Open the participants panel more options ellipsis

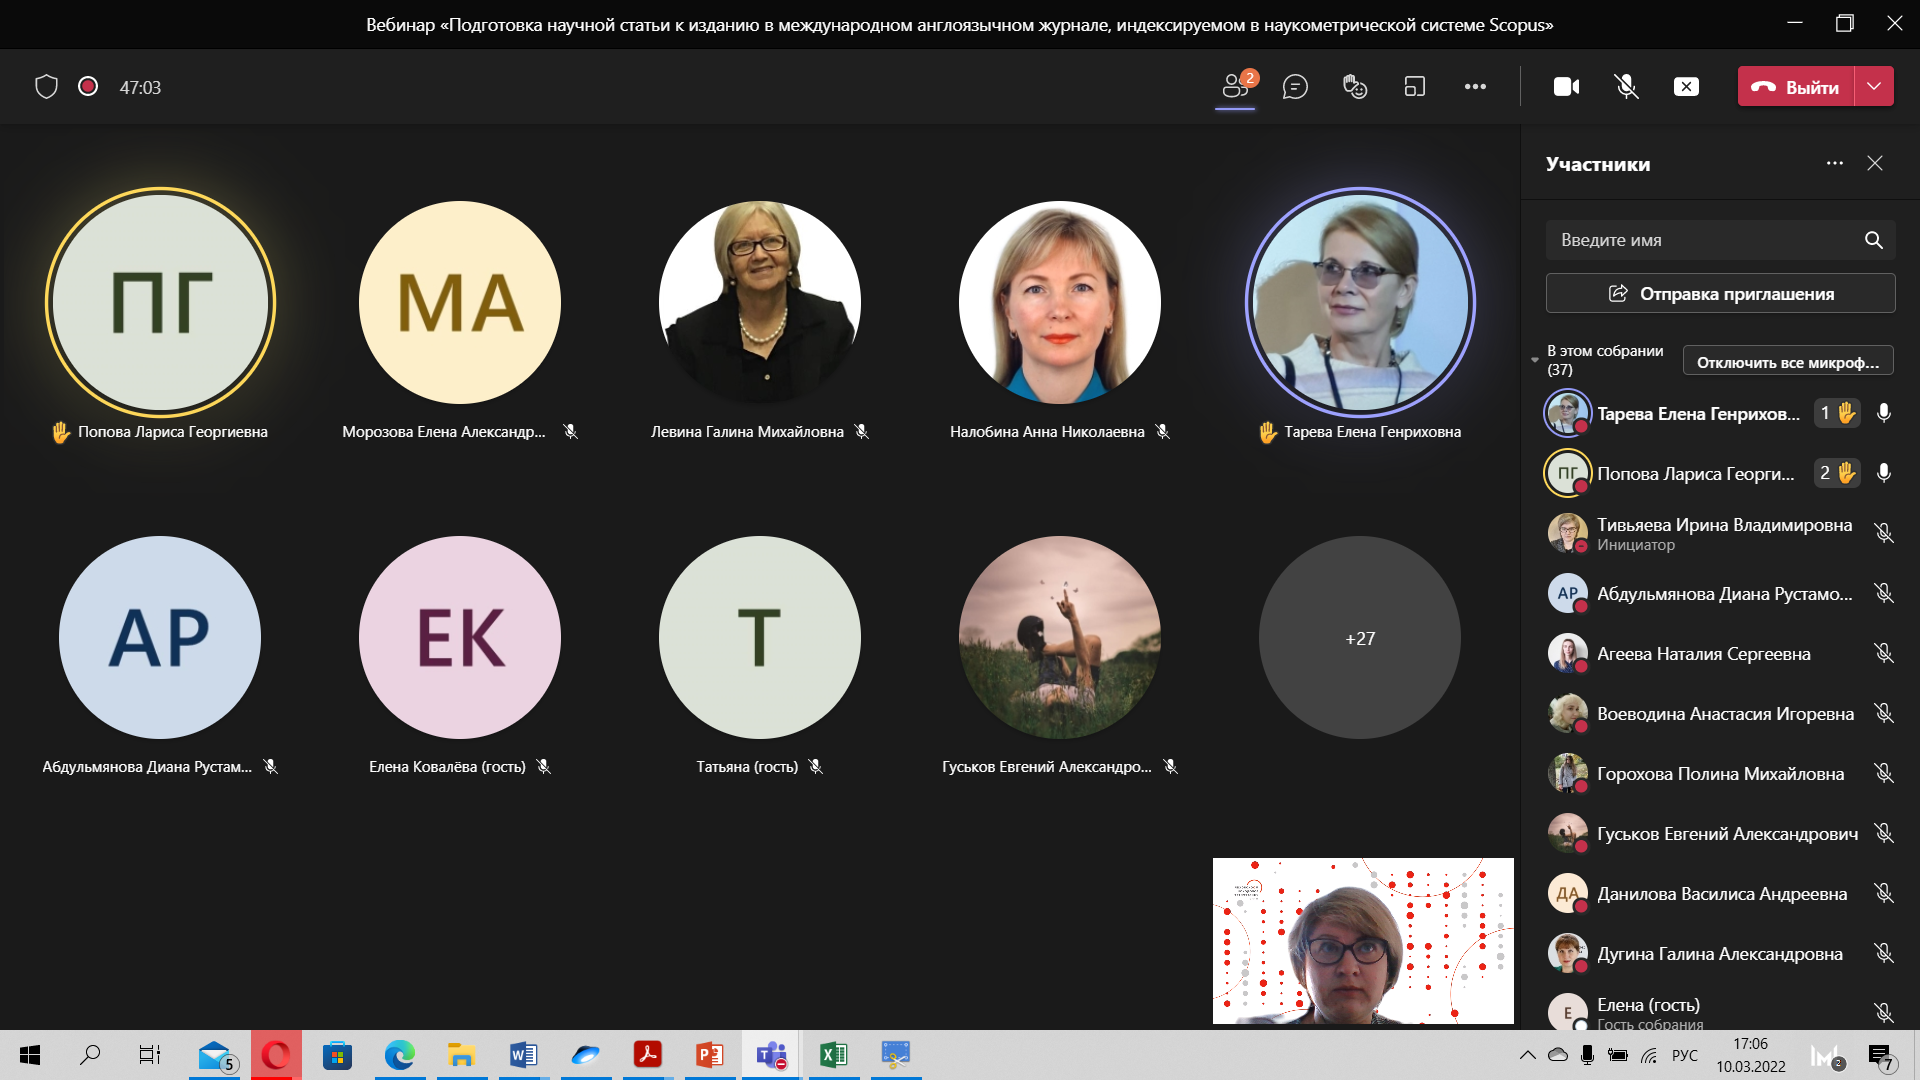[1834, 163]
